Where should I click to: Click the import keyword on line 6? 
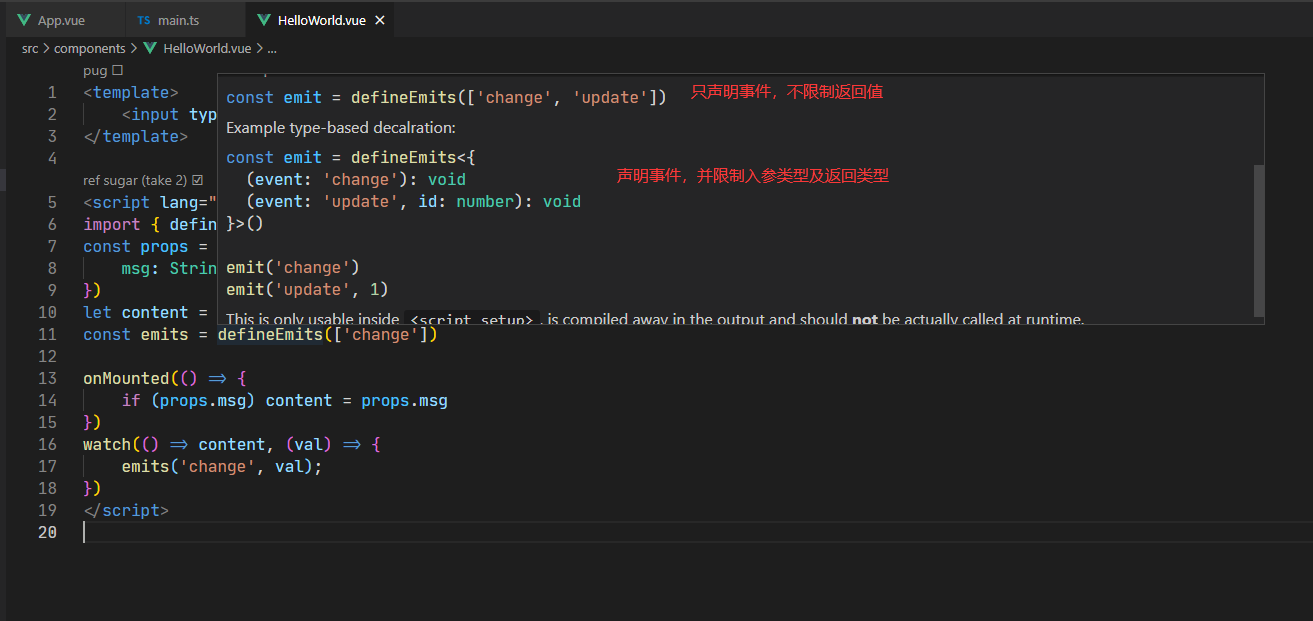tap(112, 224)
